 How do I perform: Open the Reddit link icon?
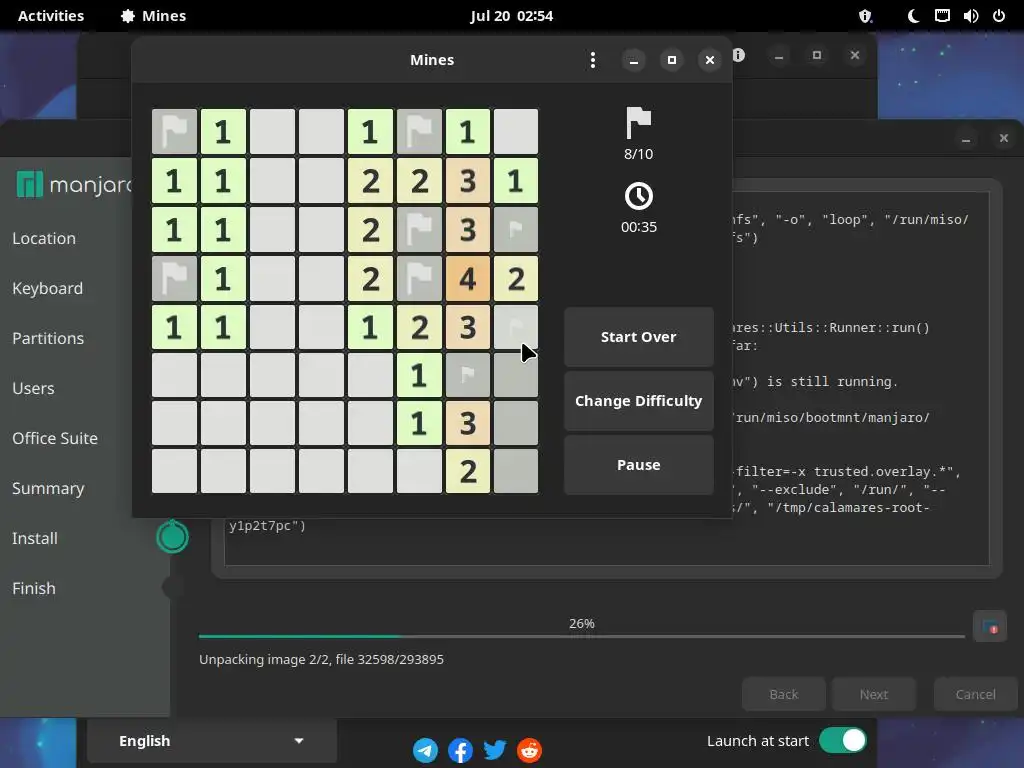tap(530, 750)
